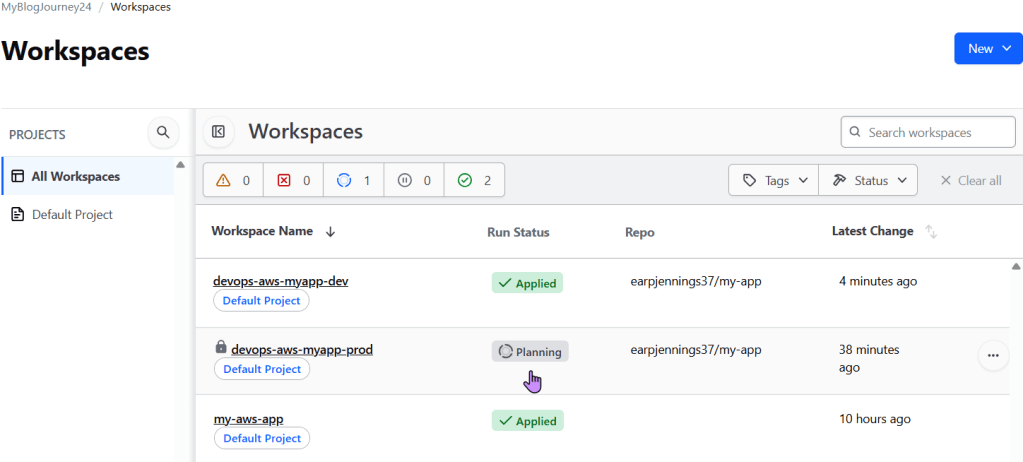Toggle the applied green check filter
This screenshot has height=462, width=1023.
(x=474, y=181)
